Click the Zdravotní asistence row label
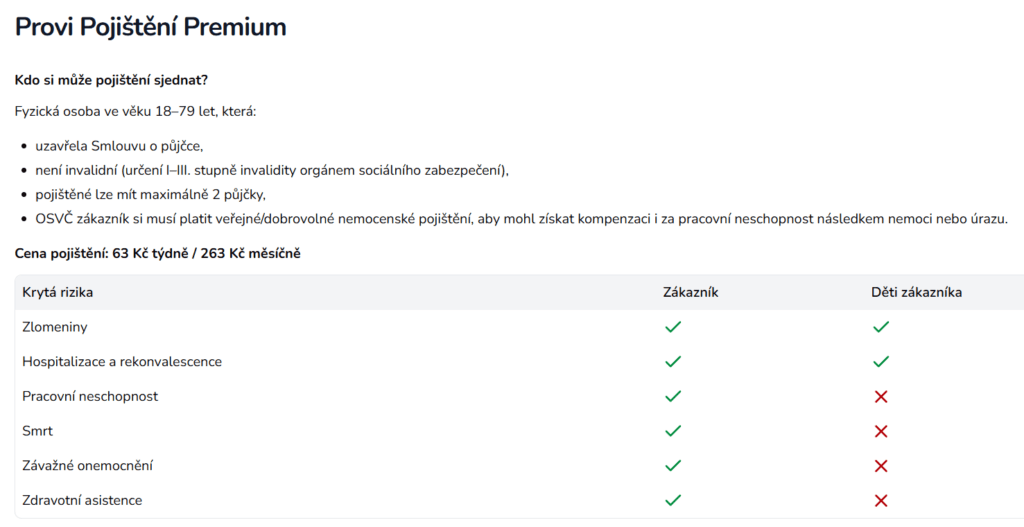This screenshot has width=1024, height=527. [x=82, y=500]
